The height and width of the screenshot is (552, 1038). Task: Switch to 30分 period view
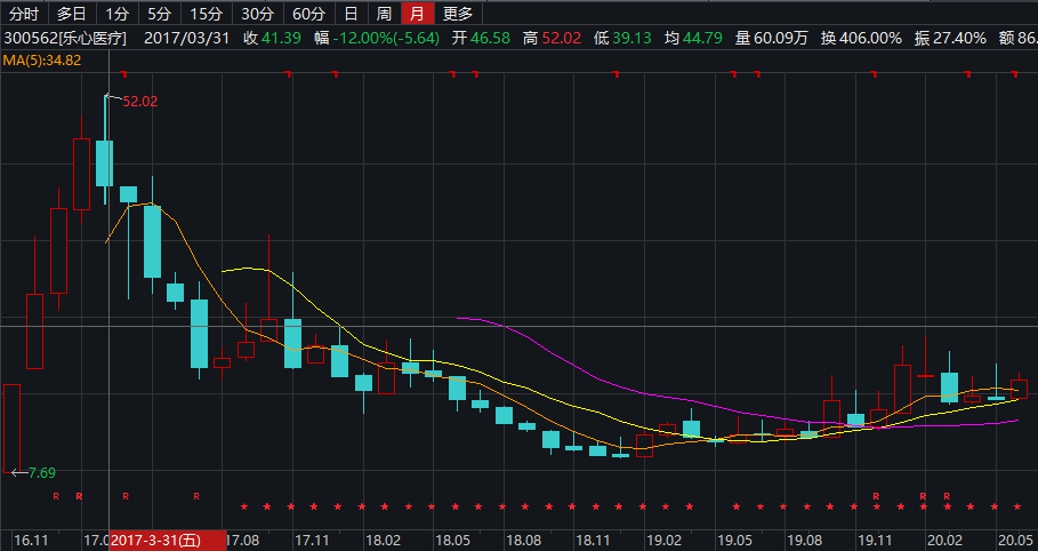coord(257,13)
